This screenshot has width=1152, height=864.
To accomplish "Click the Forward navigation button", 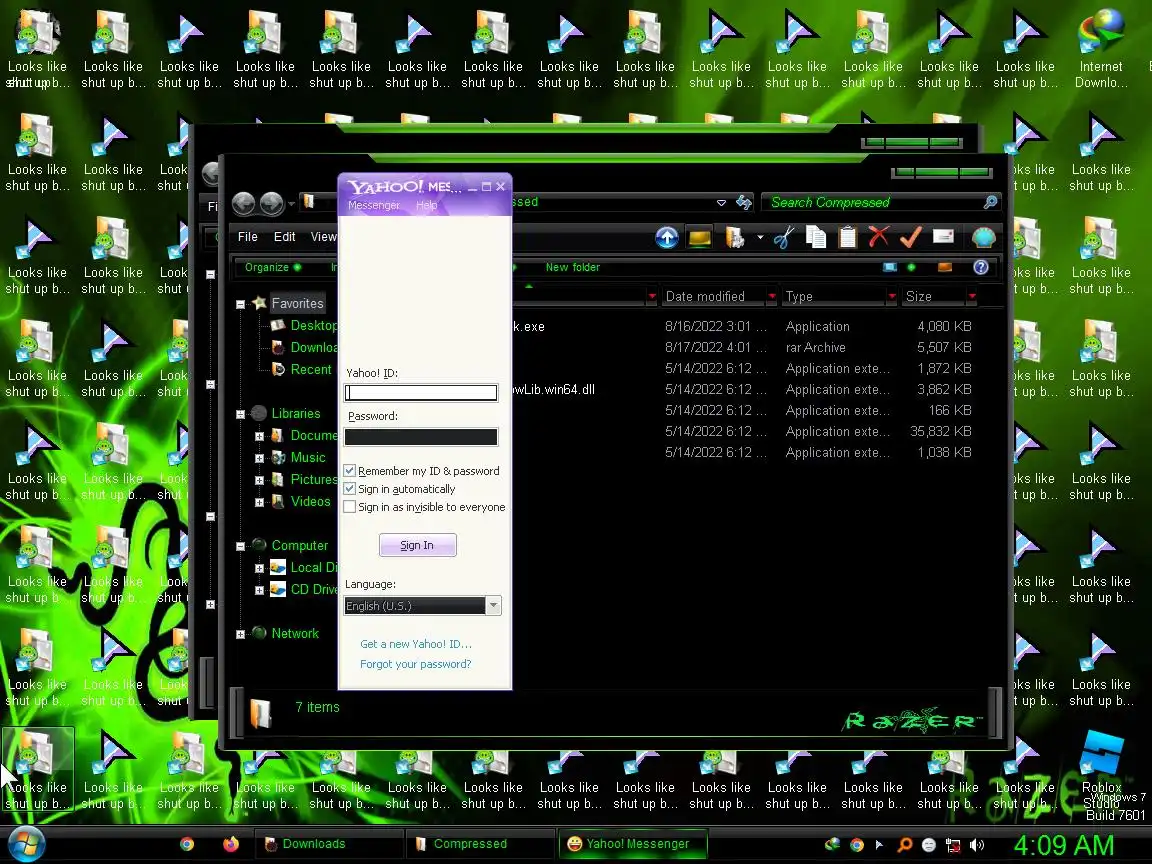I will click(271, 203).
